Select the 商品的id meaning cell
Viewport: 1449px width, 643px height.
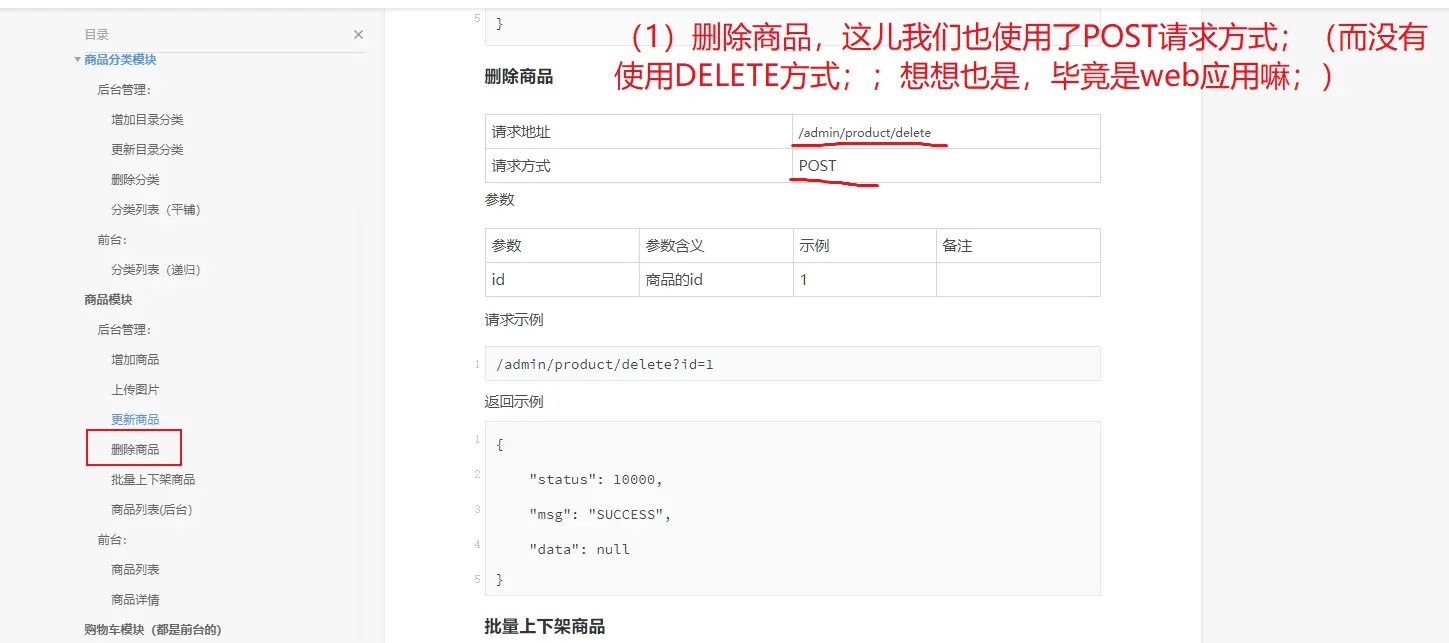[x=716, y=280]
